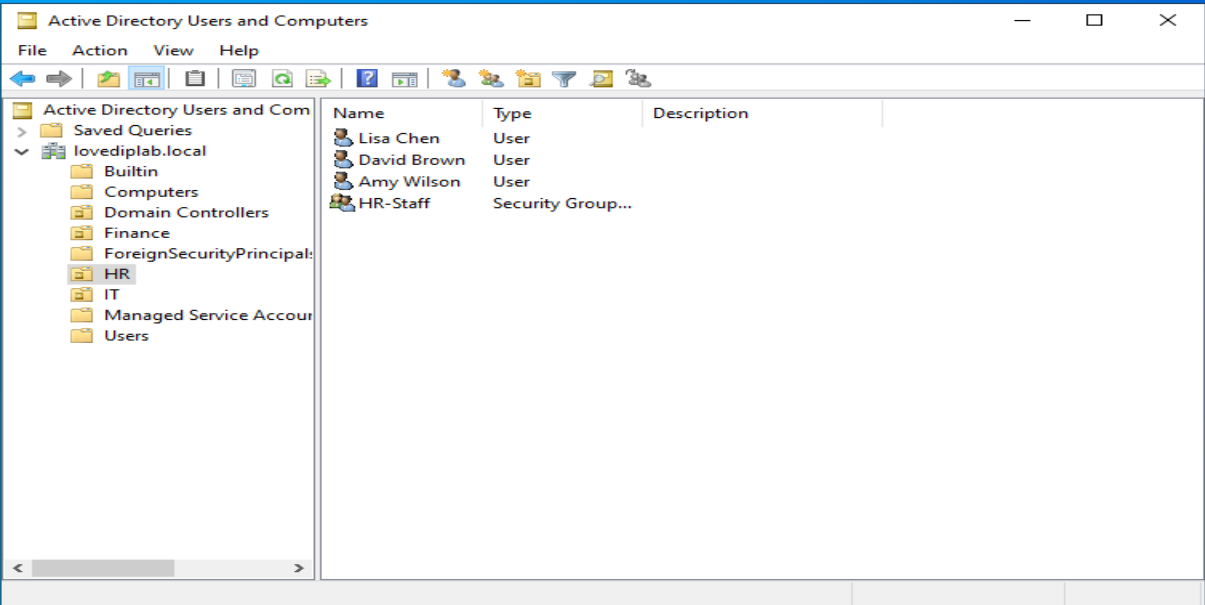Screen dimensions: 1205x605
Task: Expand the Saved Queries node
Action: [x=22, y=131]
